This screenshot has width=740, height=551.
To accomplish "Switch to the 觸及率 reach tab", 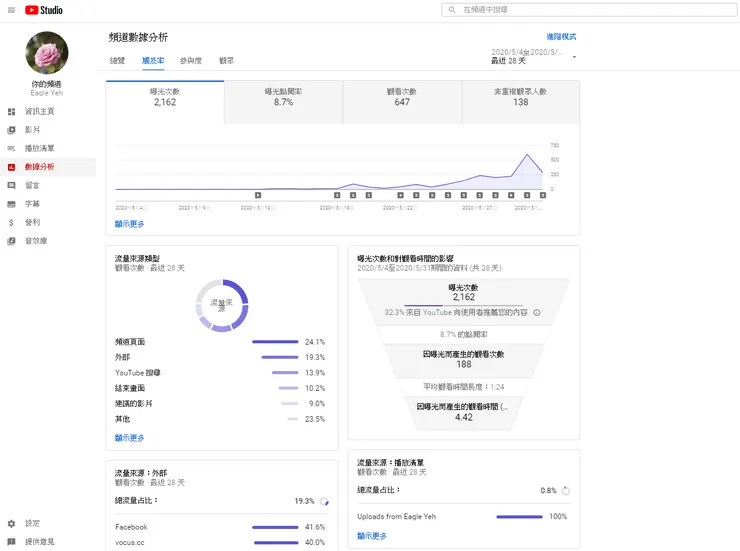I will click(x=153, y=60).
